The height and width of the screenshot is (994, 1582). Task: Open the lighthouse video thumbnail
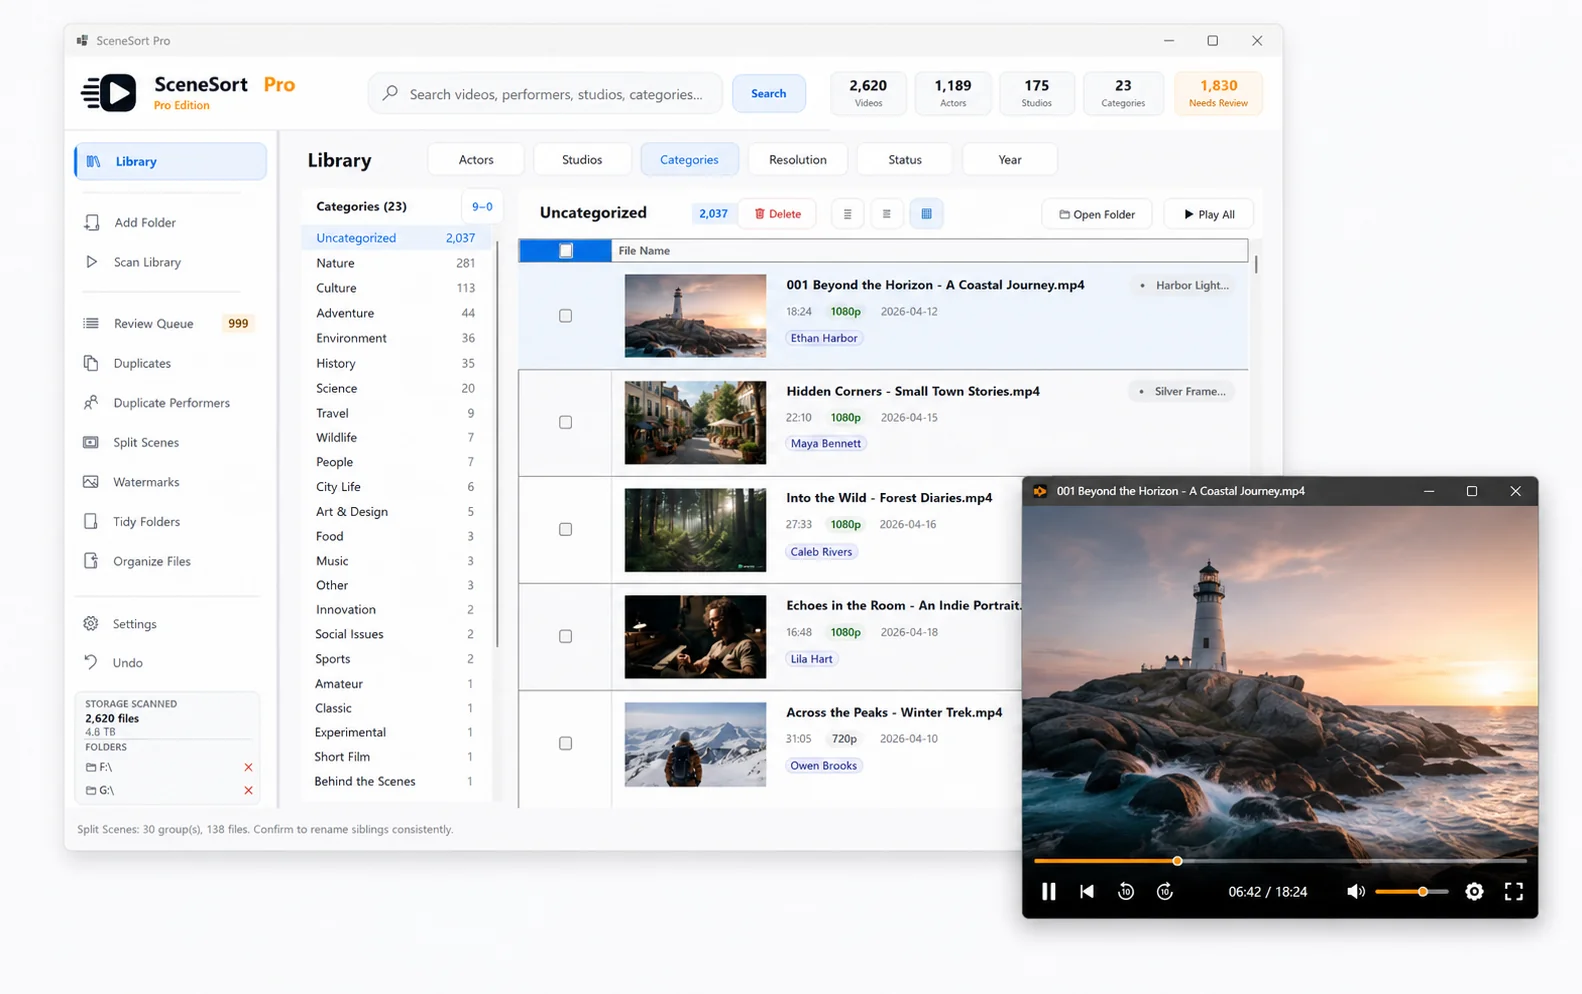(695, 316)
